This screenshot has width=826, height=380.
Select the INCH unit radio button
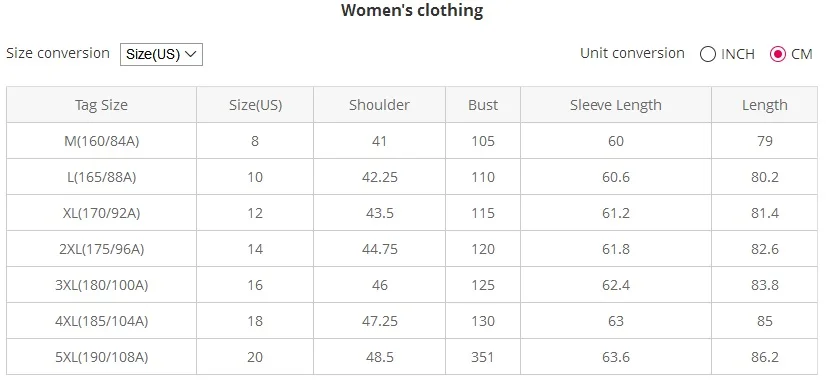707,54
